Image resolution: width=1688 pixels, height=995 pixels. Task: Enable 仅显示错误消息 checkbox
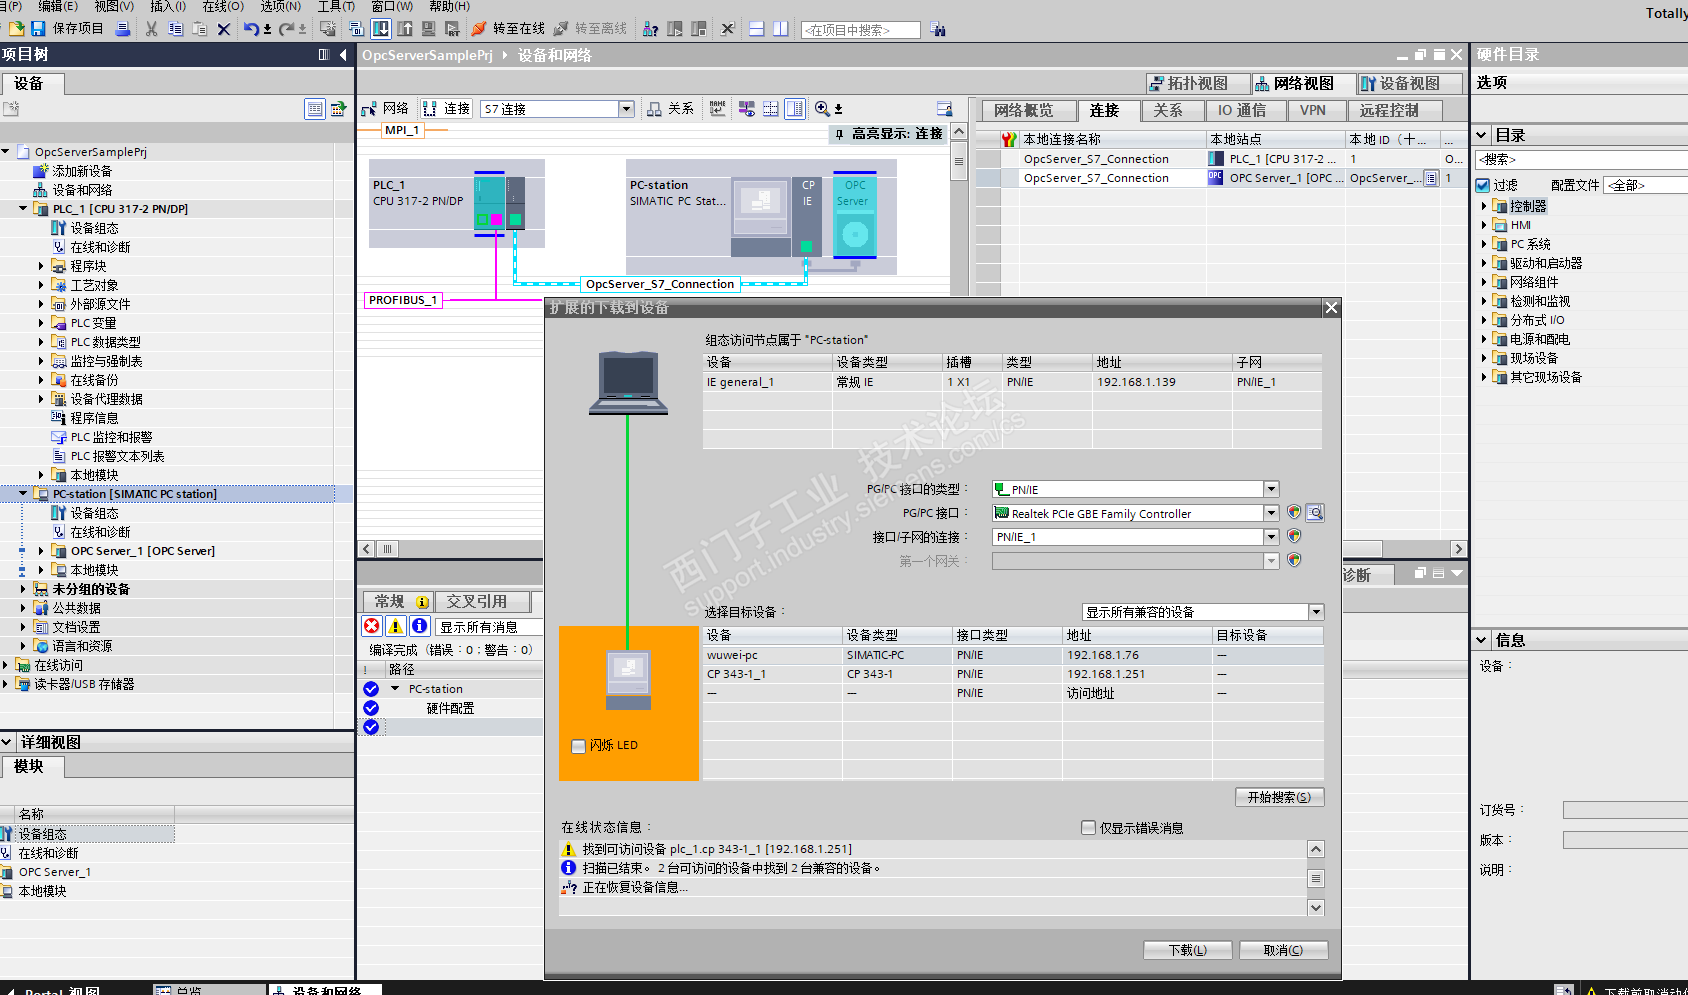pyautogui.click(x=1088, y=827)
